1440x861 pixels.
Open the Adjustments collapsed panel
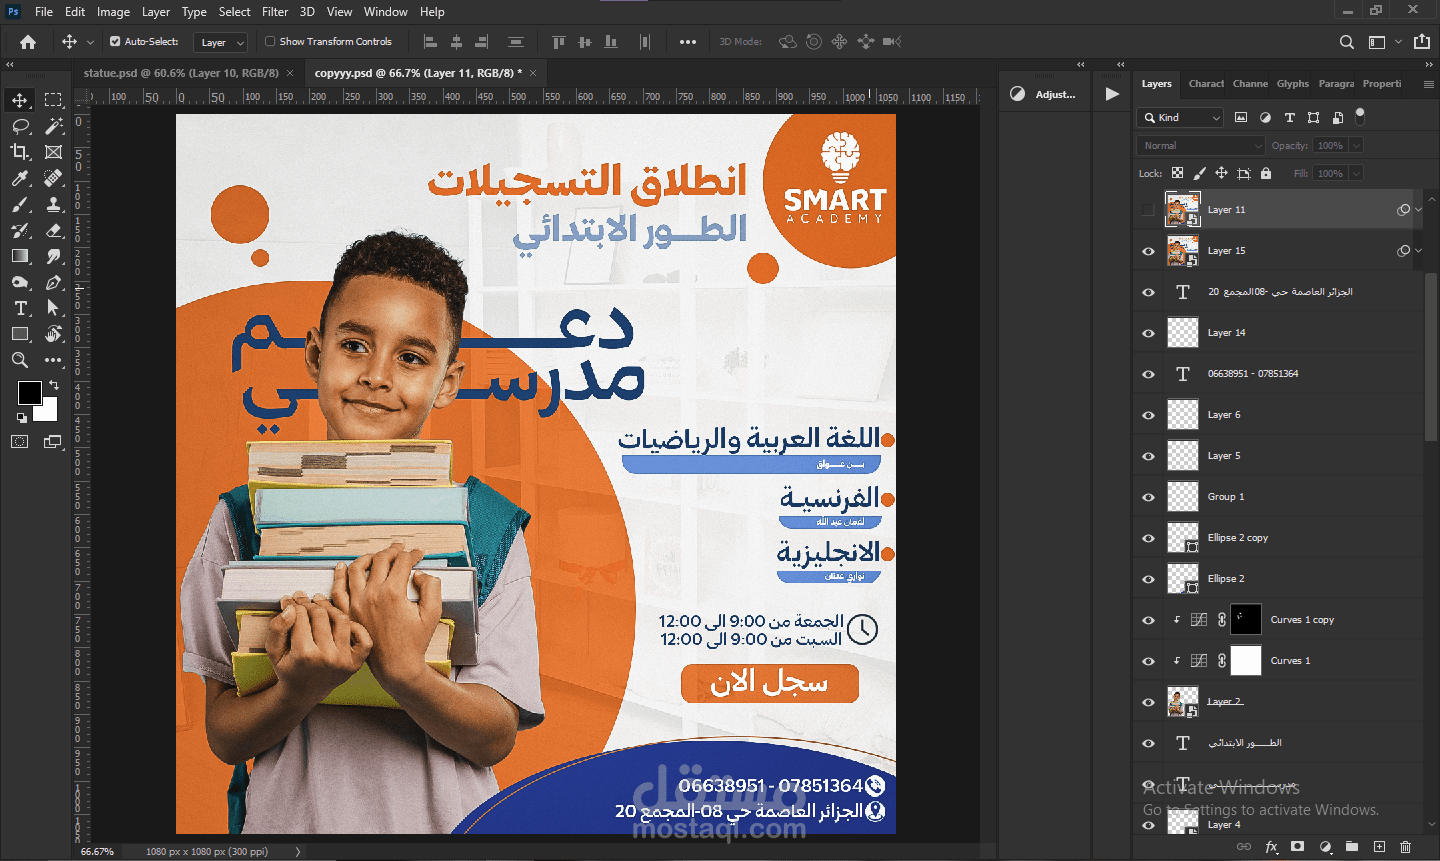(1044, 94)
